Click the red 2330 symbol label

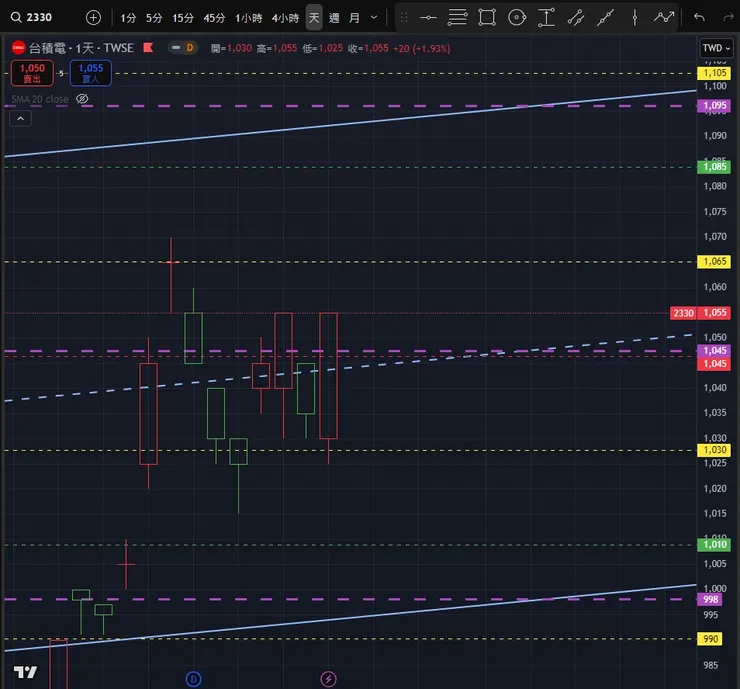(x=683, y=313)
